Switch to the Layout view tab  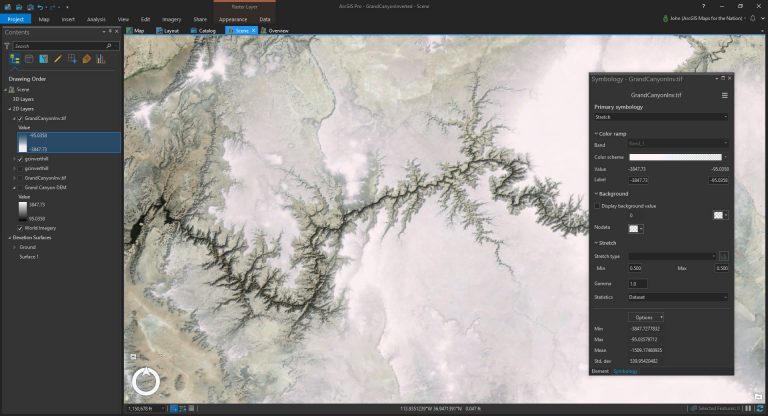click(168, 30)
